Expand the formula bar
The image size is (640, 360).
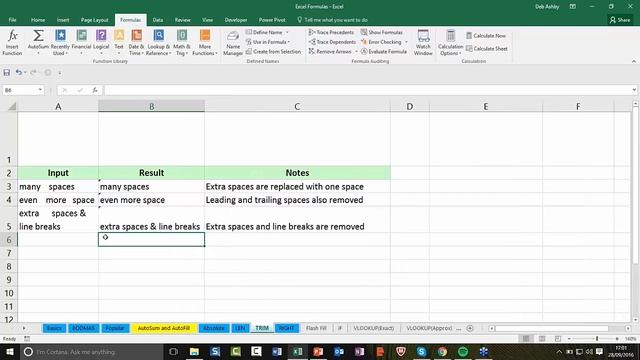point(634,90)
